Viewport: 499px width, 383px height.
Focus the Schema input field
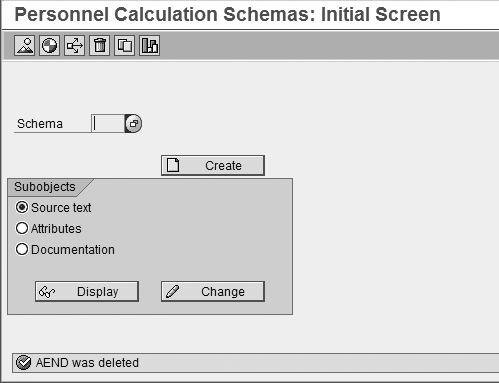[x=108, y=124]
